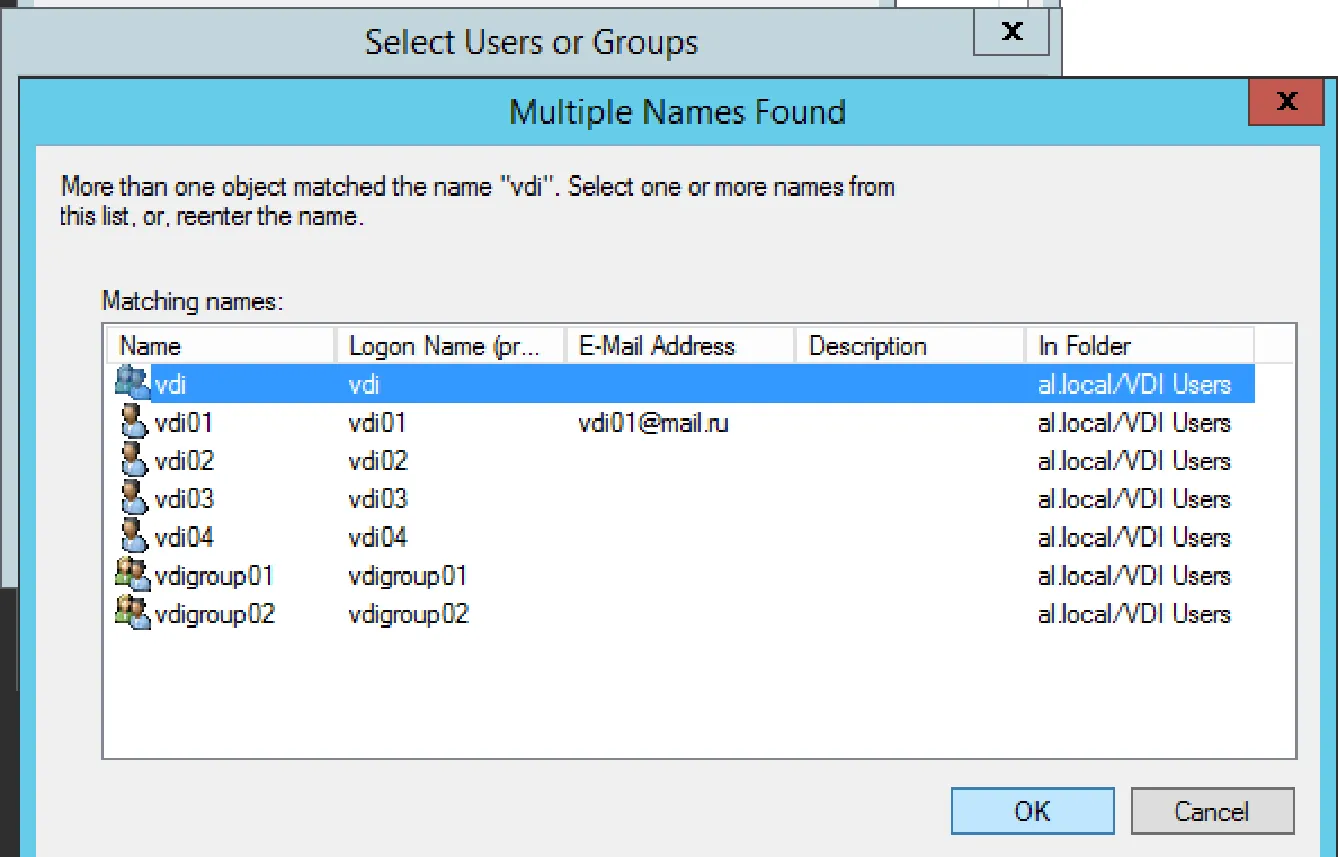Click the In Folder cell for vdi01
Image resolution: width=1338 pixels, height=857 pixels.
point(1134,423)
